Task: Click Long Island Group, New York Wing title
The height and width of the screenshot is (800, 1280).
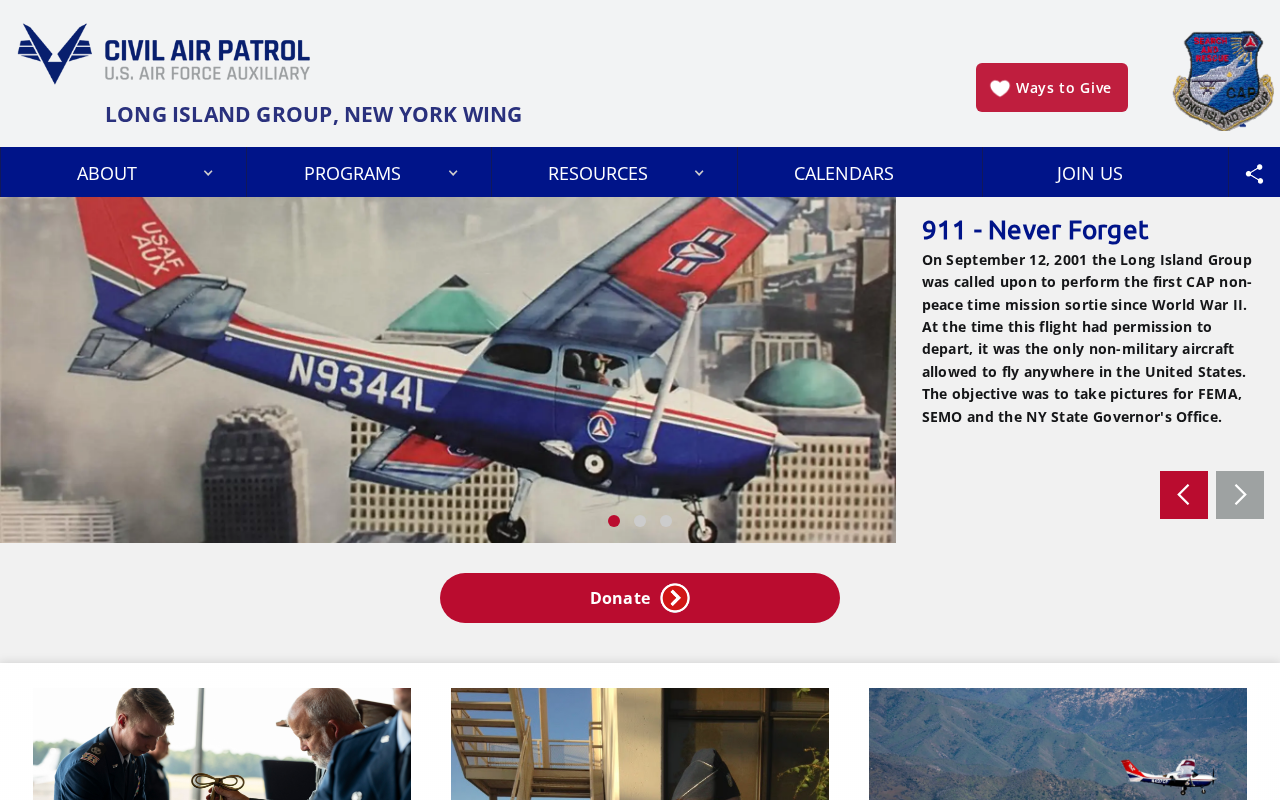Action: 313,114
